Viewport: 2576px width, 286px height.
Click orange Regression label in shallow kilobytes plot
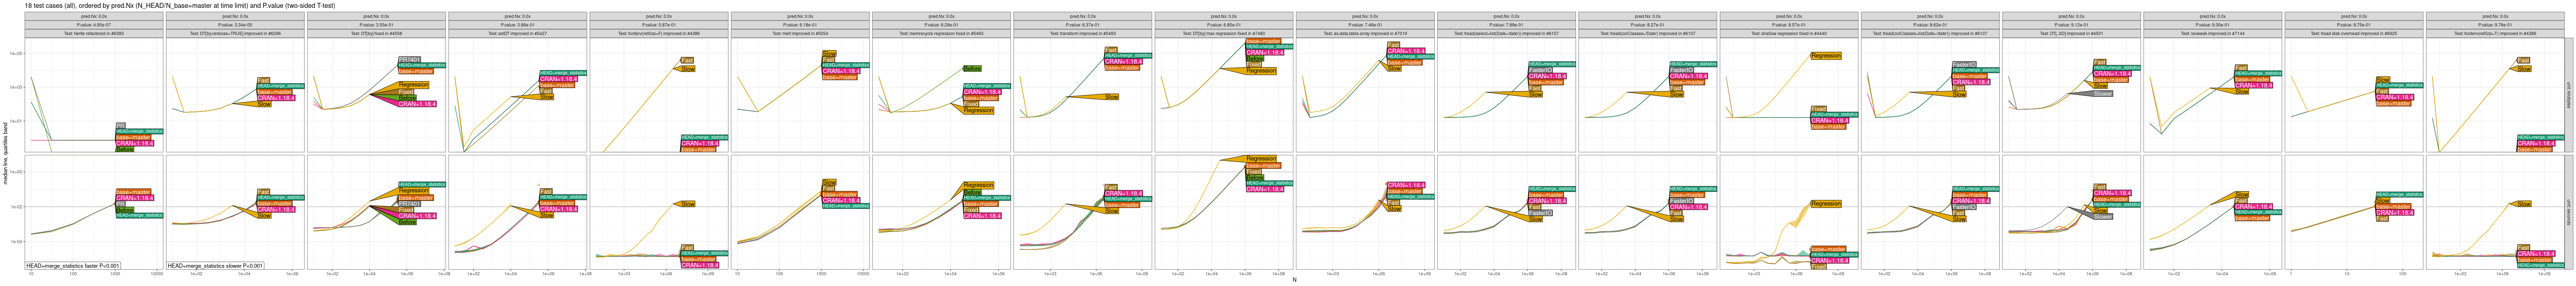(x=1826, y=56)
